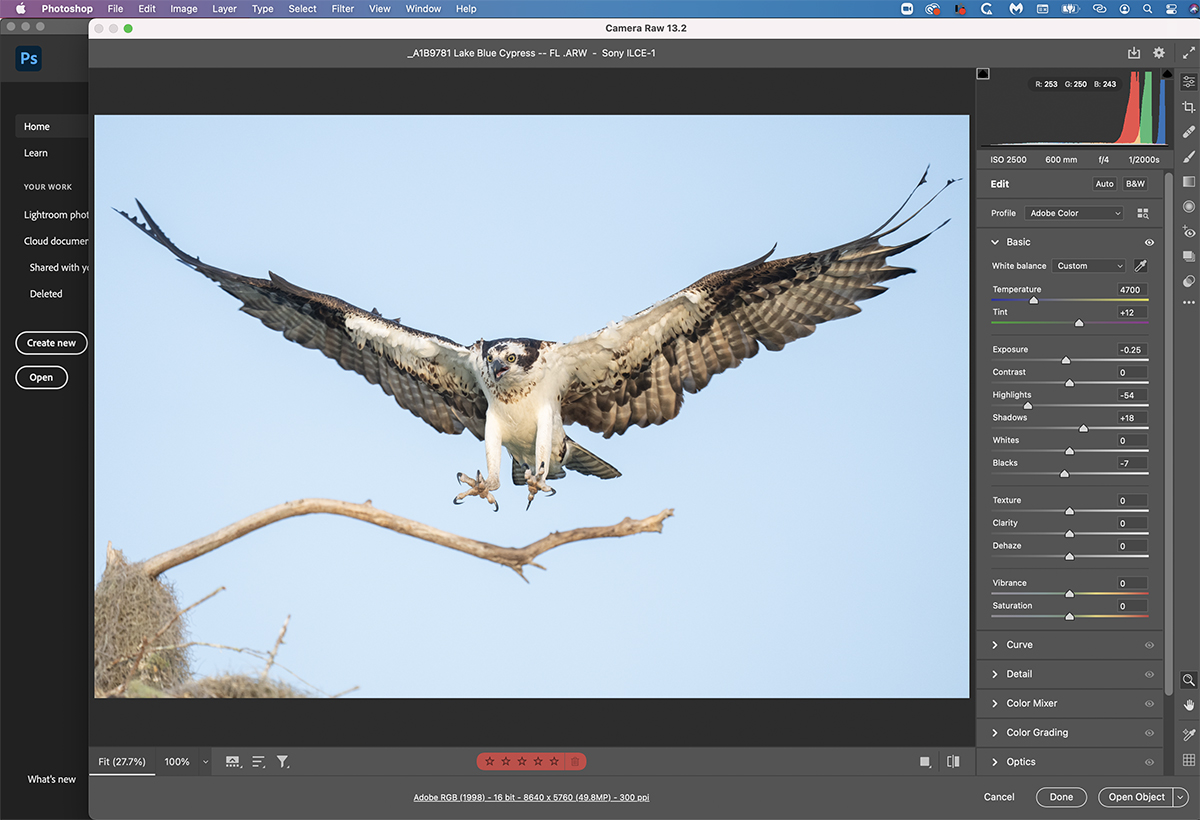Viewport: 1200px width, 820px height.
Task: Click Create new in Photoshop home
Action: click(52, 343)
